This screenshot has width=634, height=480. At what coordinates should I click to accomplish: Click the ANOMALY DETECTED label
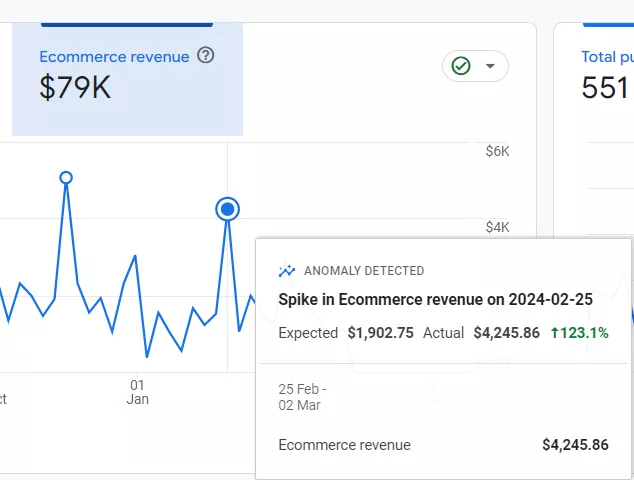tap(364, 271)
